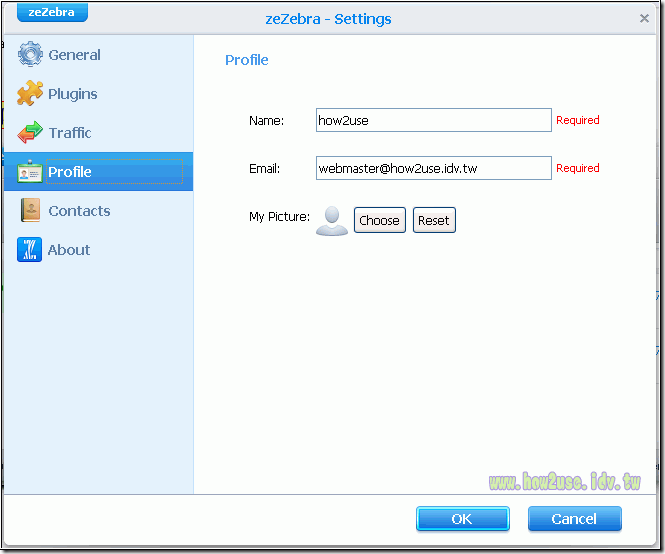Viewport: 665px width, 554px height.
Task: Click the gear icon beside General
Action: coord(30,55)
